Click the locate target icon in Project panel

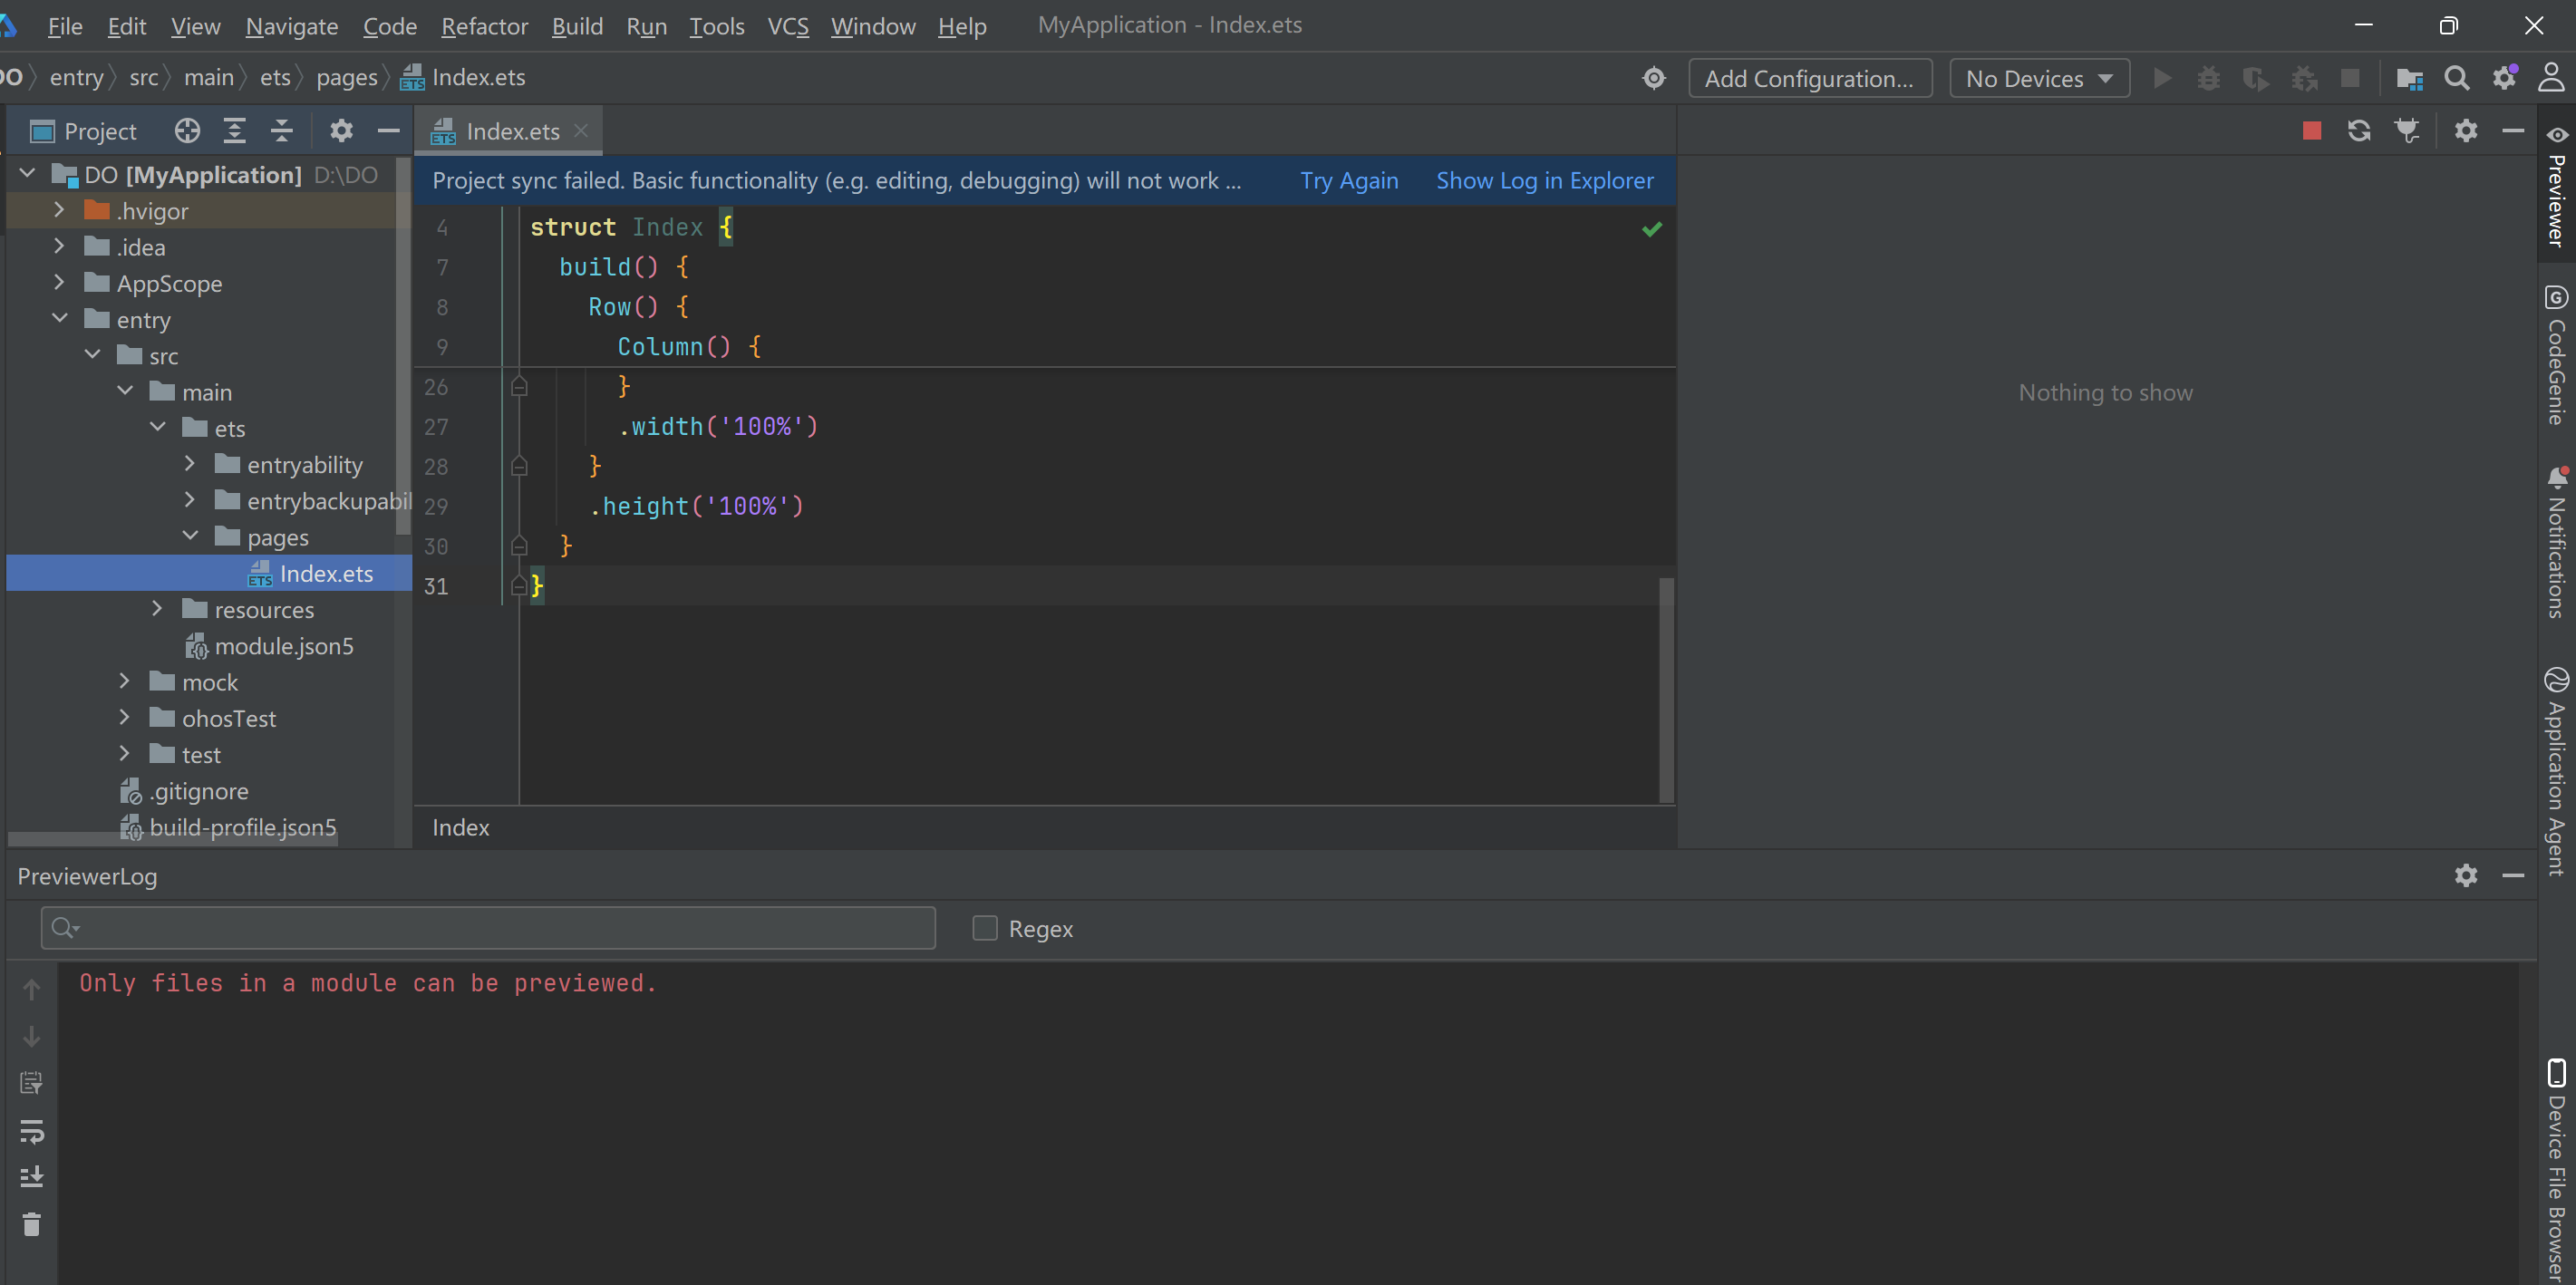click(x=187, y=131)
